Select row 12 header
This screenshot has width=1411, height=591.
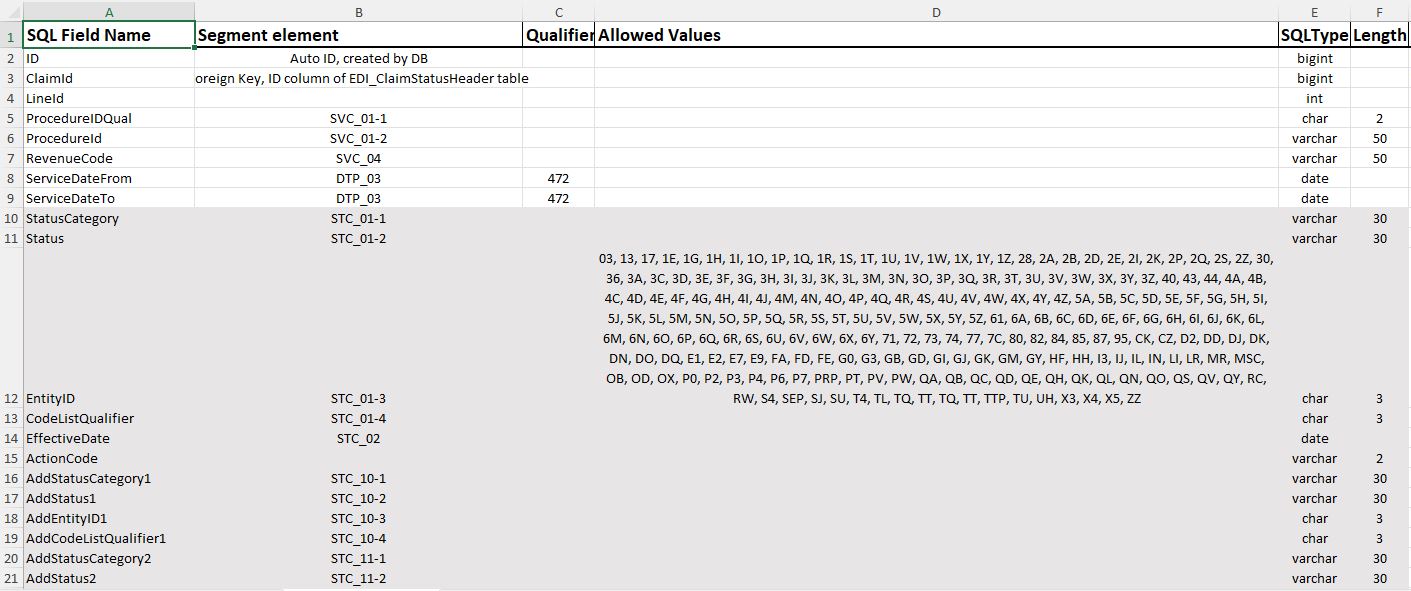[11, 398]
